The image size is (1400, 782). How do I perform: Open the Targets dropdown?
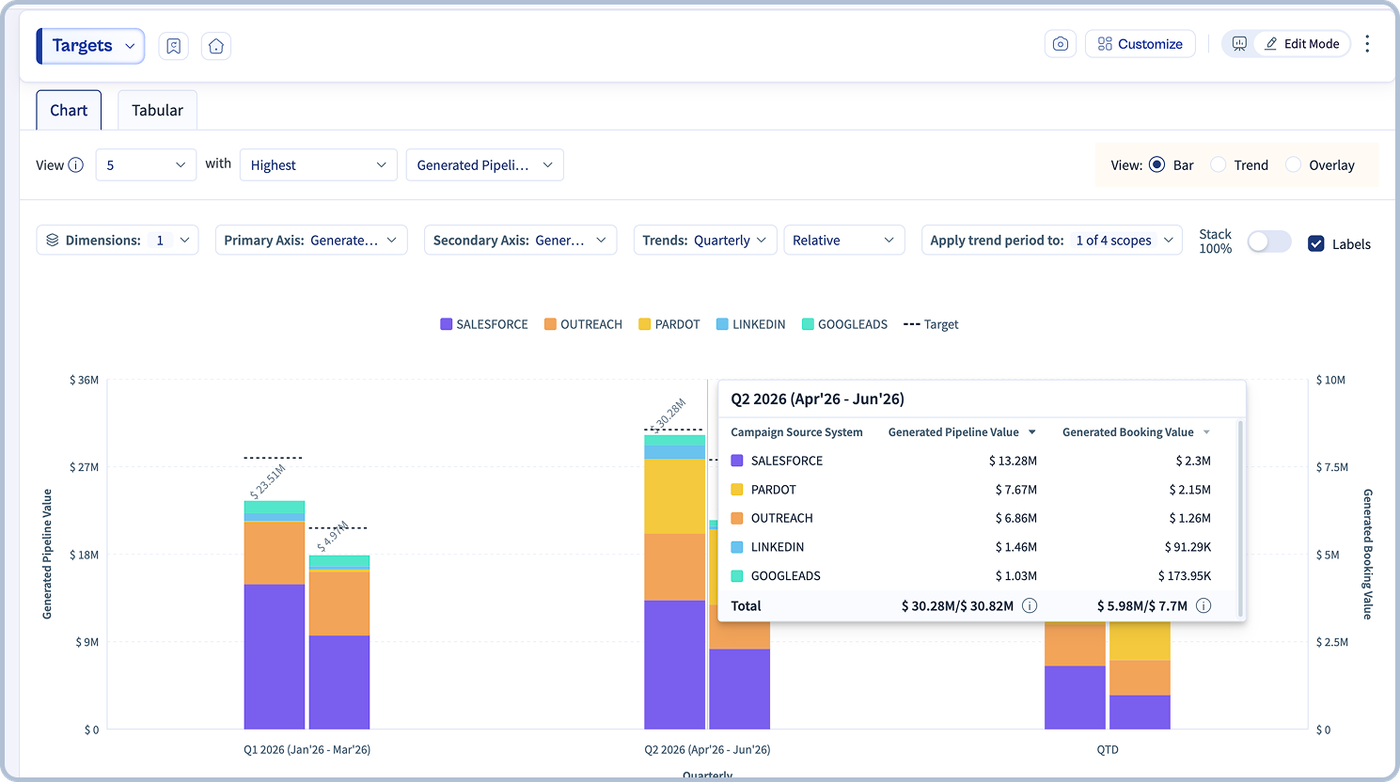91,46
